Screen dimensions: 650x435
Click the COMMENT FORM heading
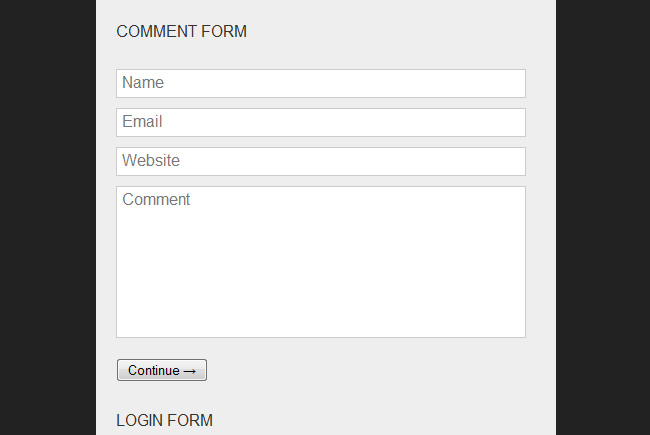tap(181, 32)
